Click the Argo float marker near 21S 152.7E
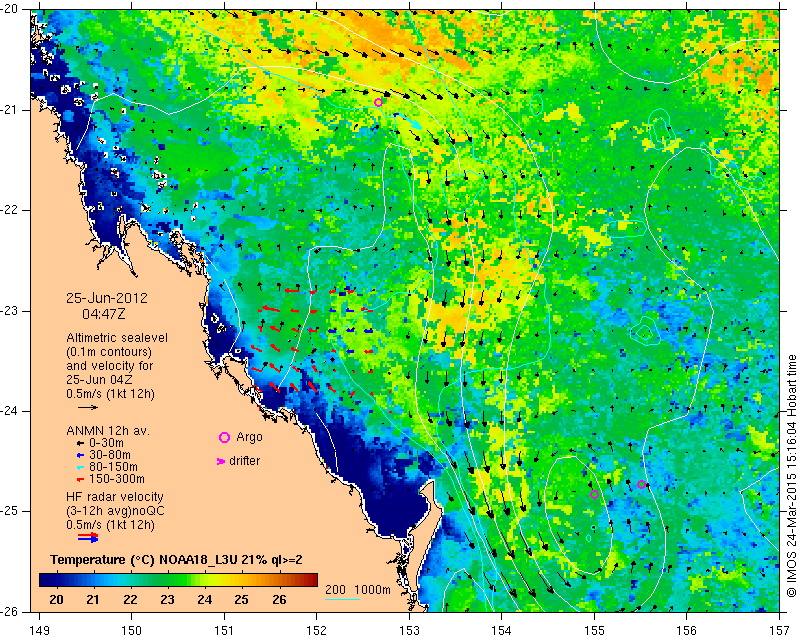Screen dimensions: 800x640 (378, 102)
